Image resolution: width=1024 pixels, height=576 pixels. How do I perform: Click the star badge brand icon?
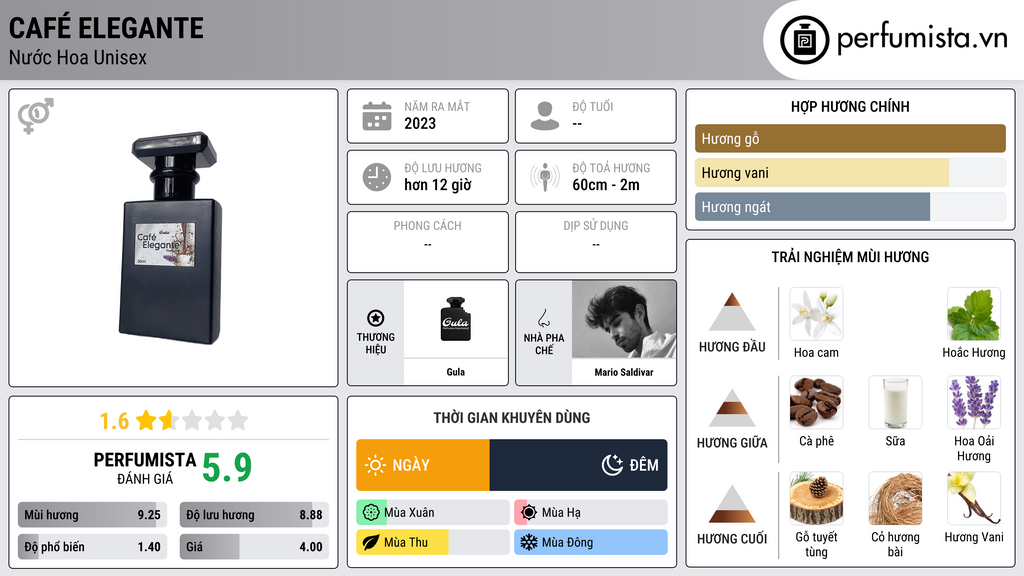pos(376,318)
